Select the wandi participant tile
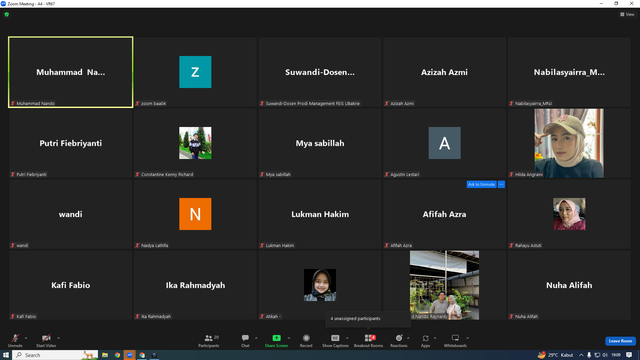 pyautogui.click(x=71, y=214)
